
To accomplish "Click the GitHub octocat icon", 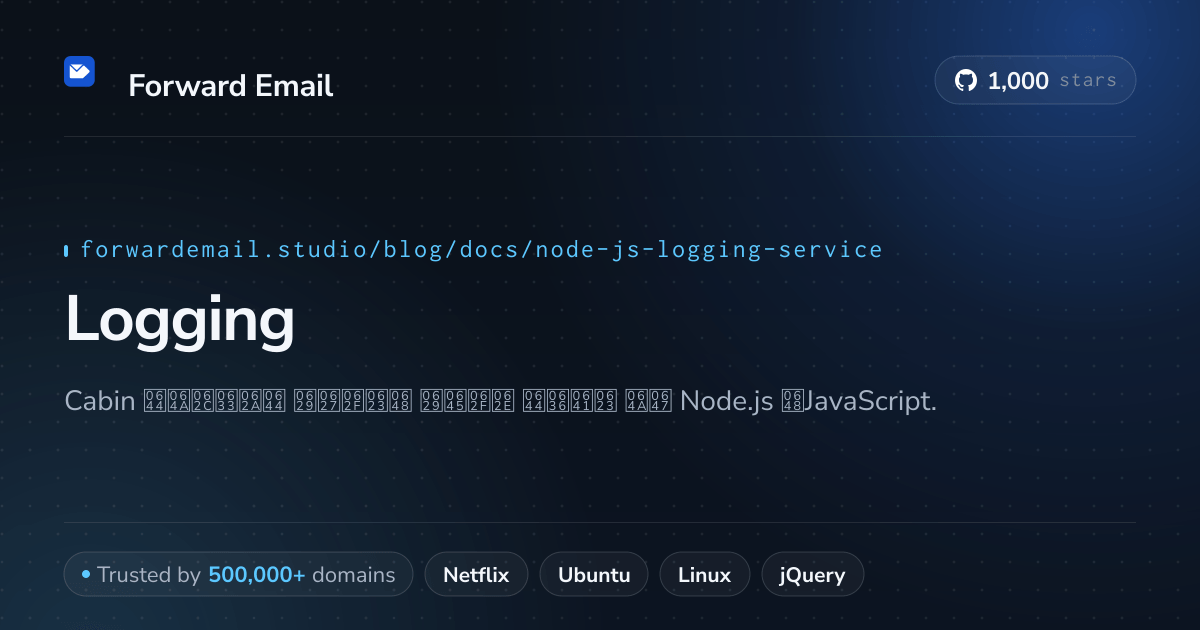I will coord(966,81).
